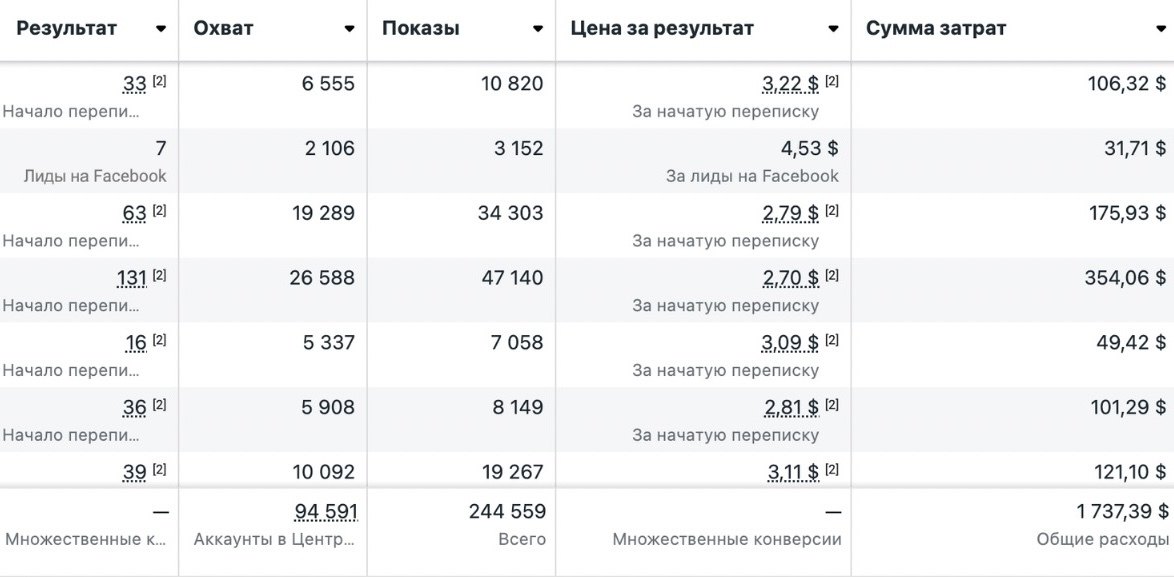Image resolution: width=1174 pixels, height=577 pixels.
Task: Click the [2] footnote beside price 3,11 $
Action: click(x=832, y=469)
